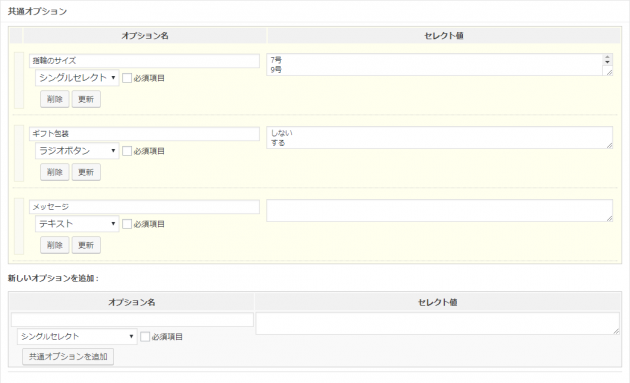Click scroll-down arrow in 指輪のサイズ select values

click(607, 62)
